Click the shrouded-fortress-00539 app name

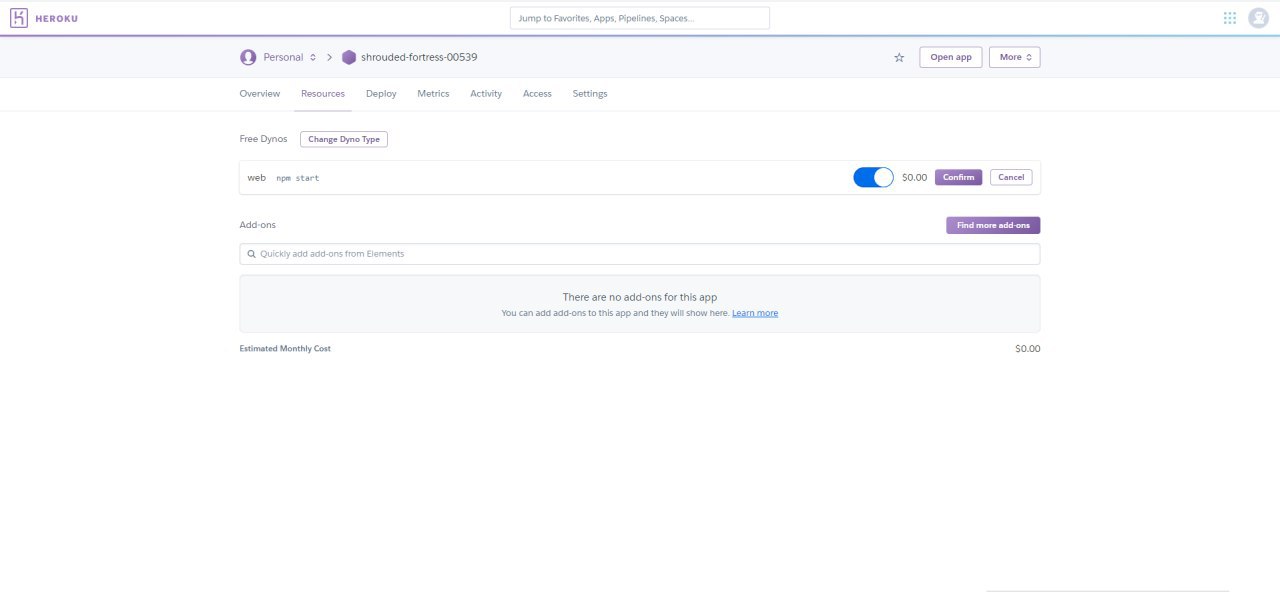(x=419, y=57)
